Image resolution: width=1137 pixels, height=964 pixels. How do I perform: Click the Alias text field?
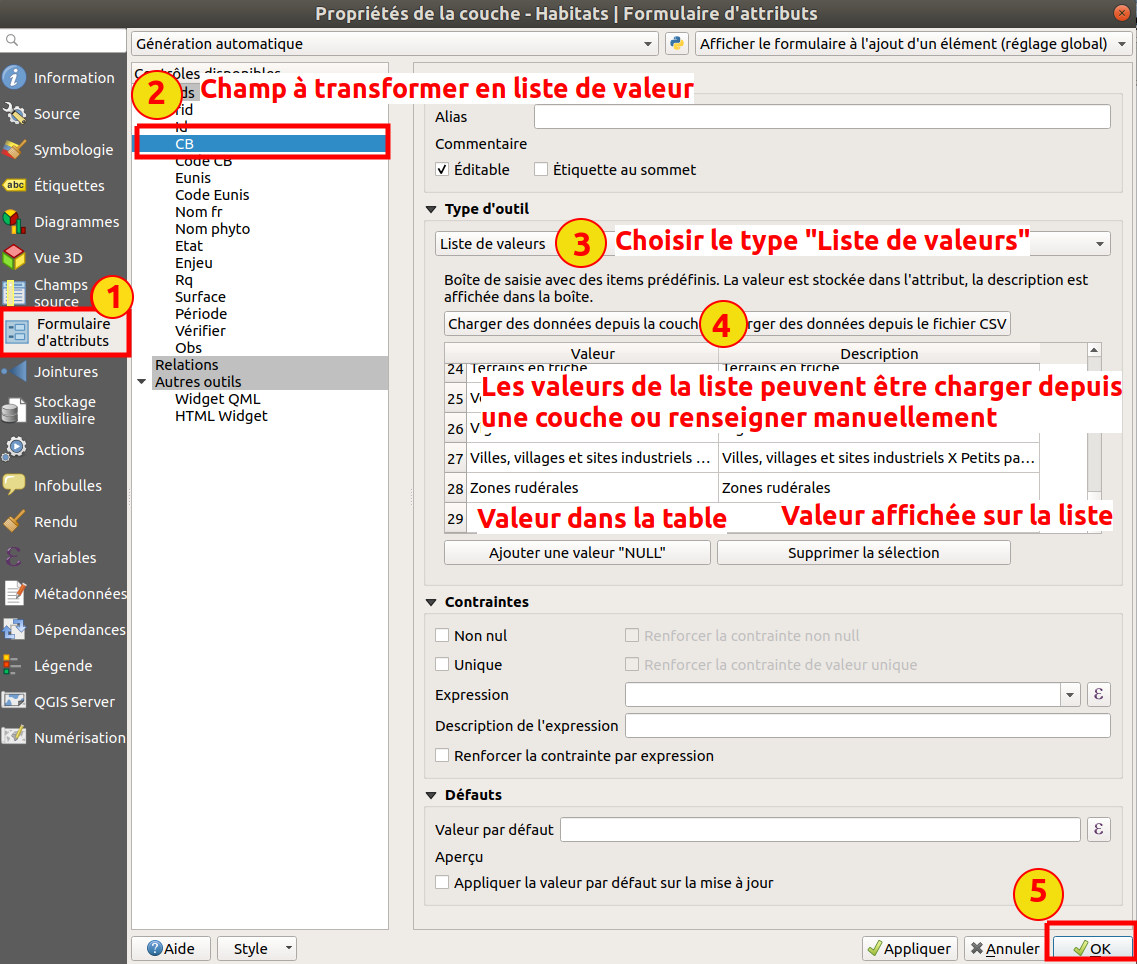tap(822, 117)
